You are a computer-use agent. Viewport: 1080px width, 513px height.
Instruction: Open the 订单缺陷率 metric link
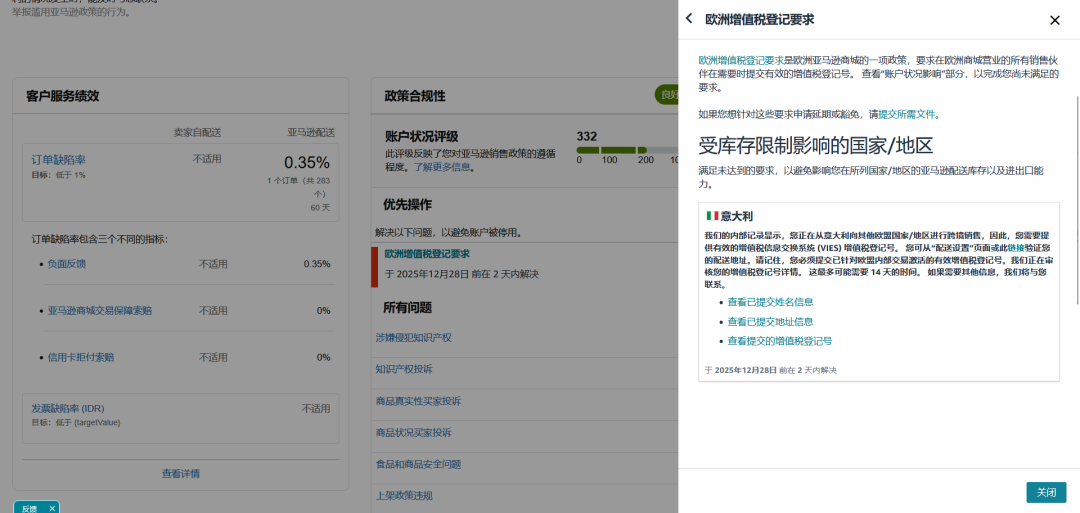58,160
